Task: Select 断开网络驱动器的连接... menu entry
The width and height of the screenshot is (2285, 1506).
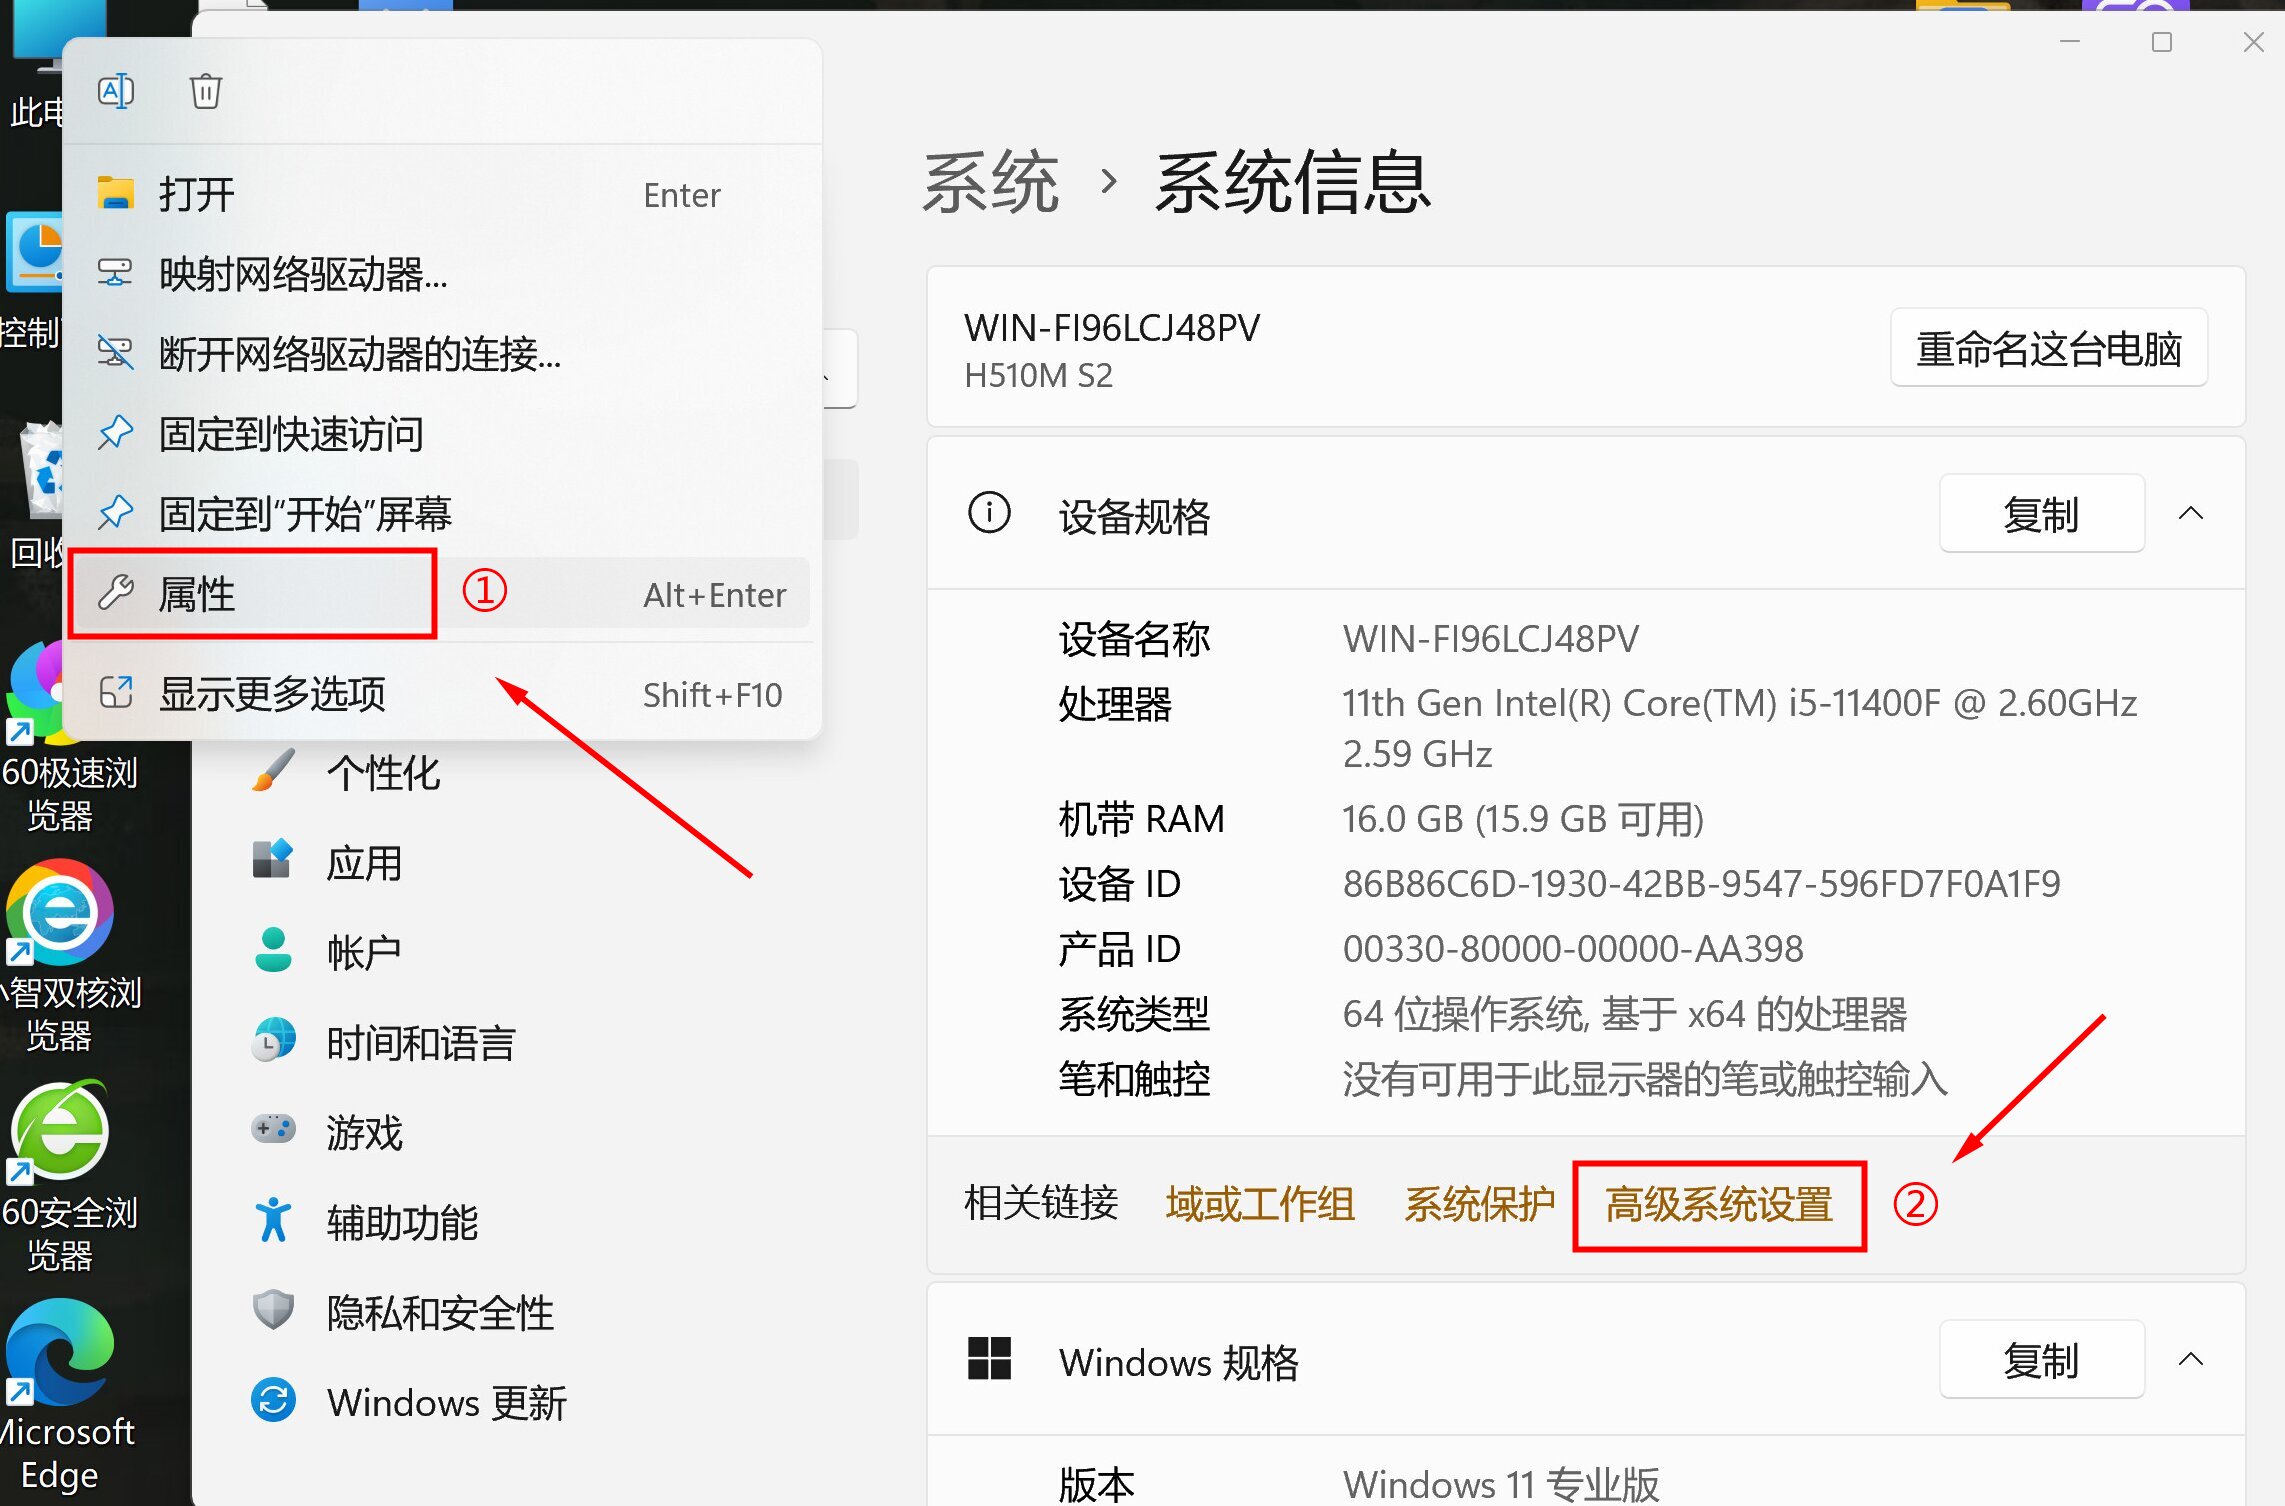Action: (x=442, y=354)
